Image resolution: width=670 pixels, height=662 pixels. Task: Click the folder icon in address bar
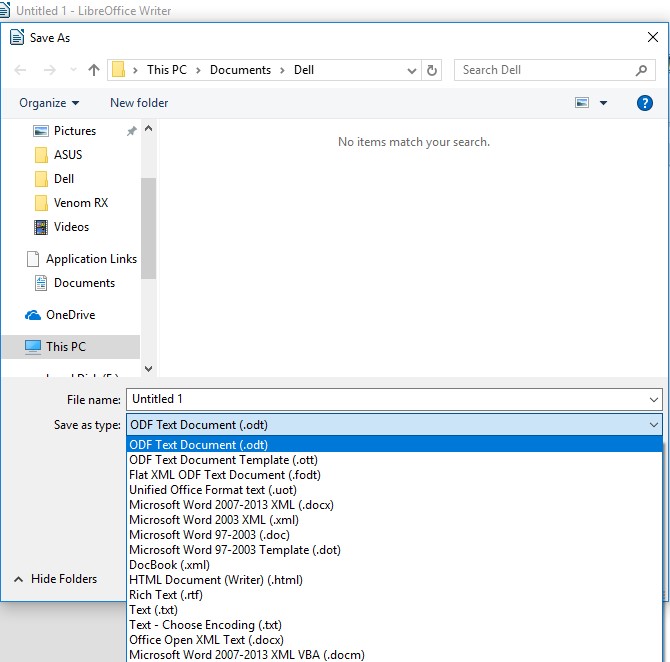[118, 70]
